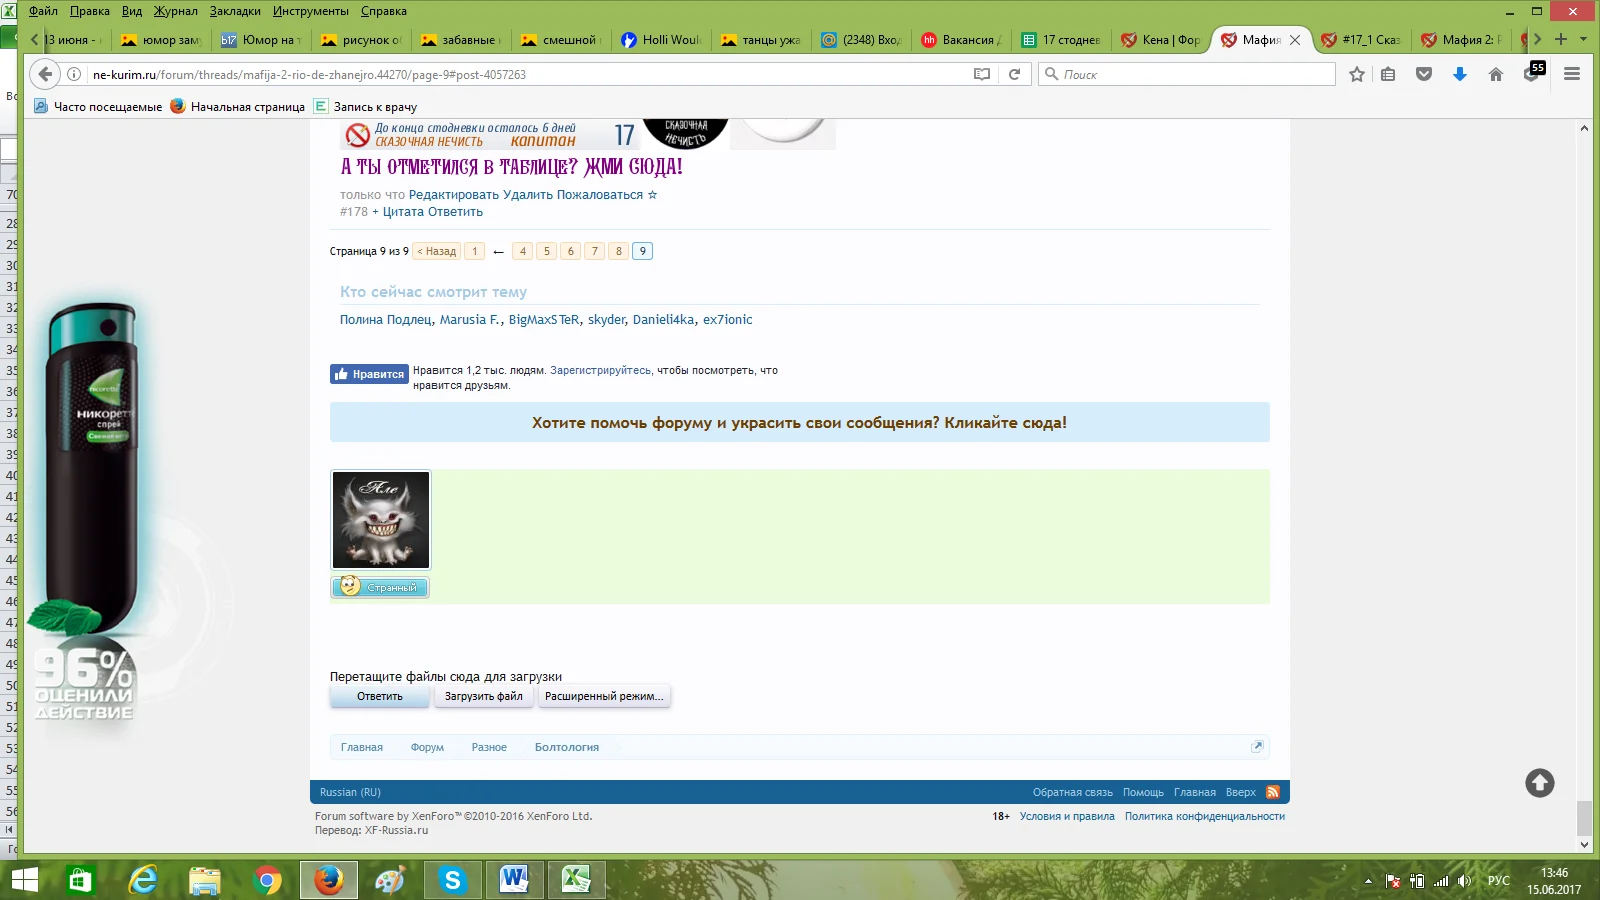Switch to the #17_1 Сказ tab
Image resolution: width=1600 pixels, height=900 pixels.
pyautogui.click(x=1360, y=40)
